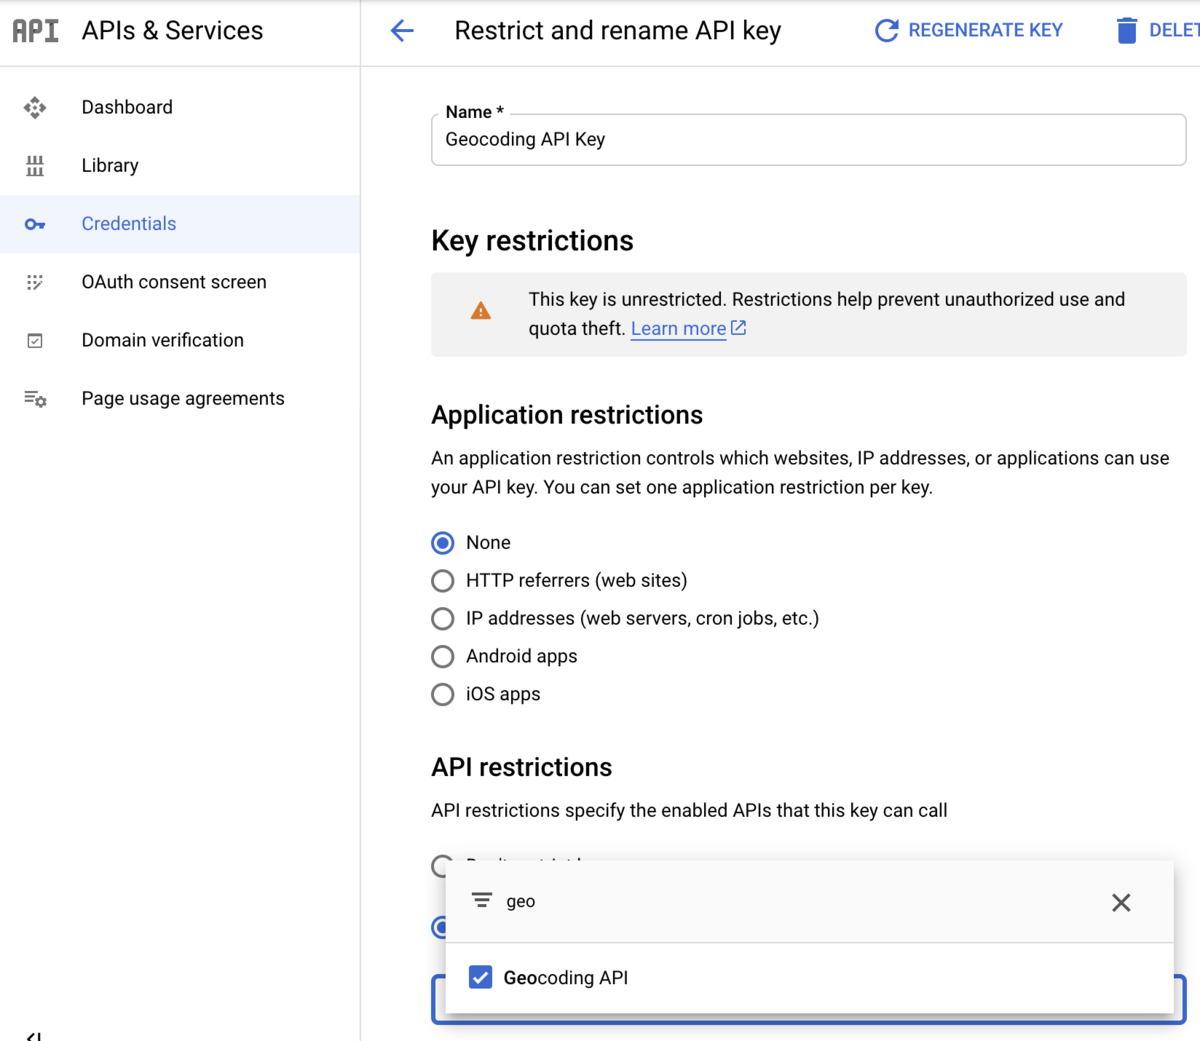Clear the geo filter with X
The image size is (1200, 1041).
point(1121,903)
